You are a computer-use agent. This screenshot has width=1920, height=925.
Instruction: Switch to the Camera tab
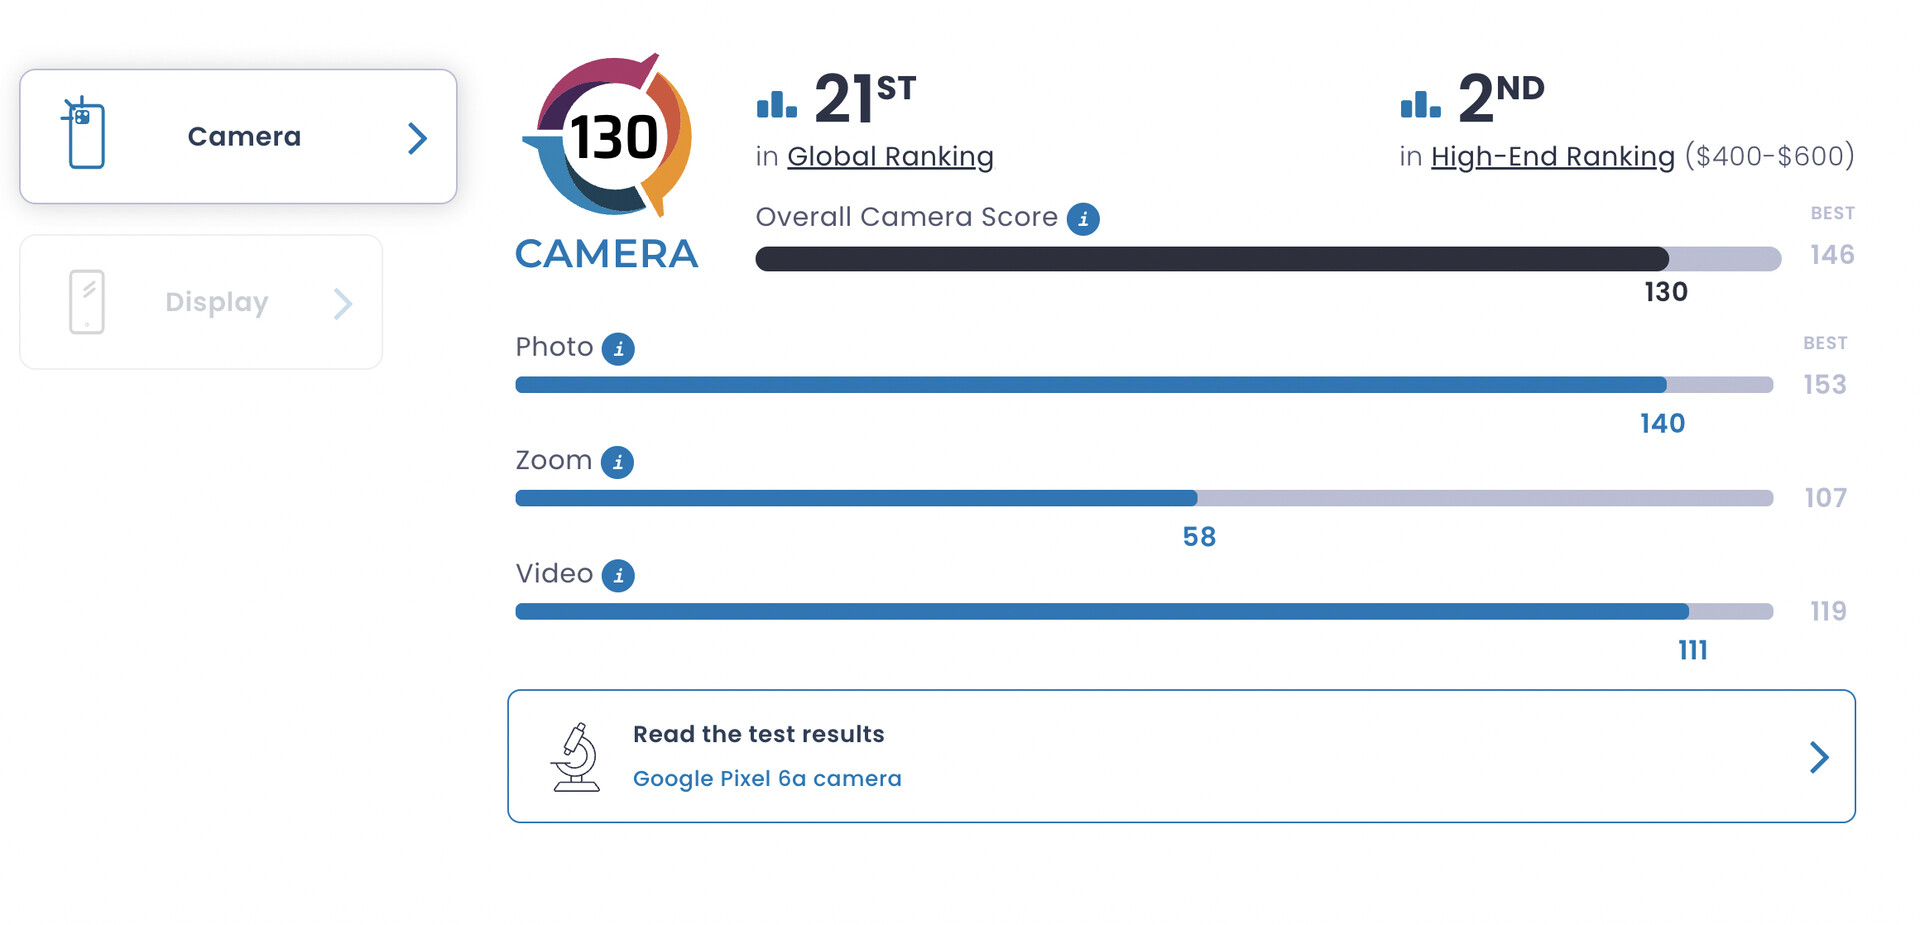click(x=238, y=136)
